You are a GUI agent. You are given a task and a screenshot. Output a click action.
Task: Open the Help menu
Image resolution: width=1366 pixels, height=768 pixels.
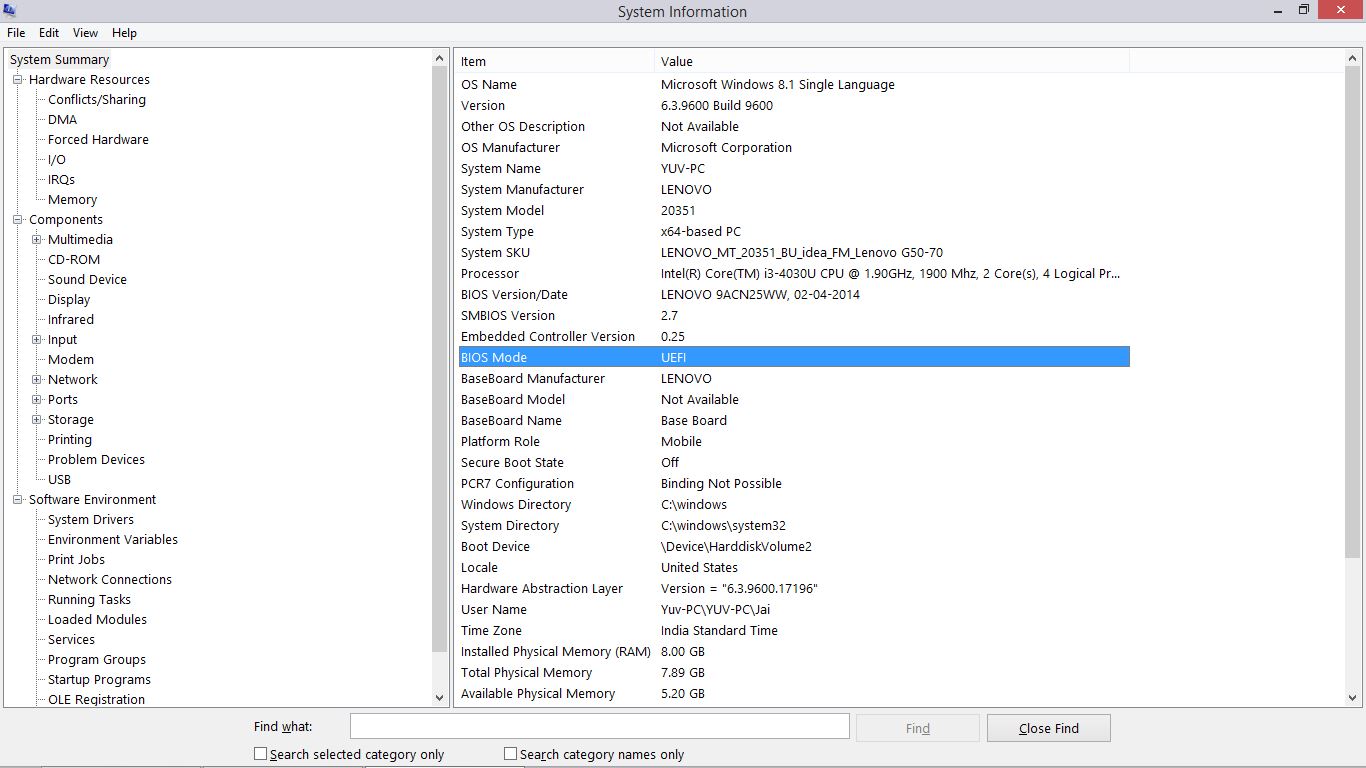124,33
